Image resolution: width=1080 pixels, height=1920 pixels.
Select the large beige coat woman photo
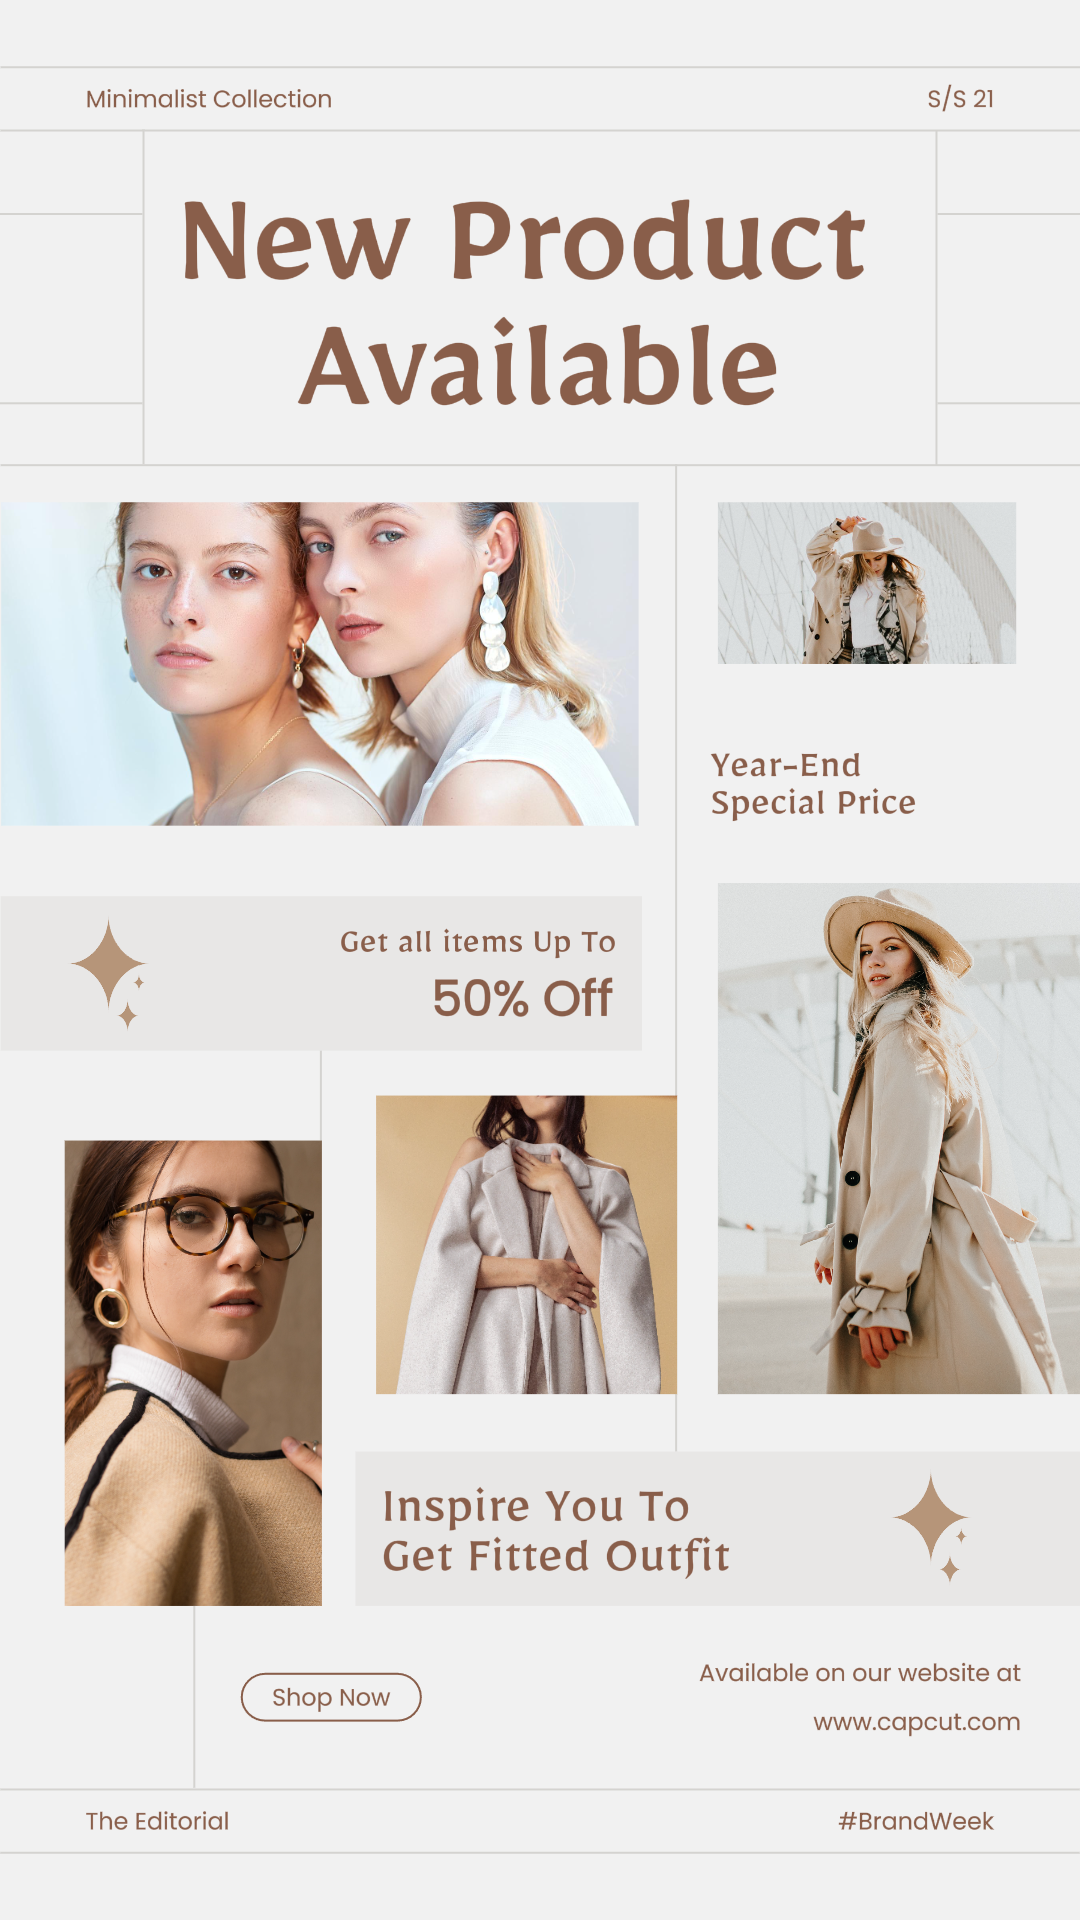click(899, 1138)
